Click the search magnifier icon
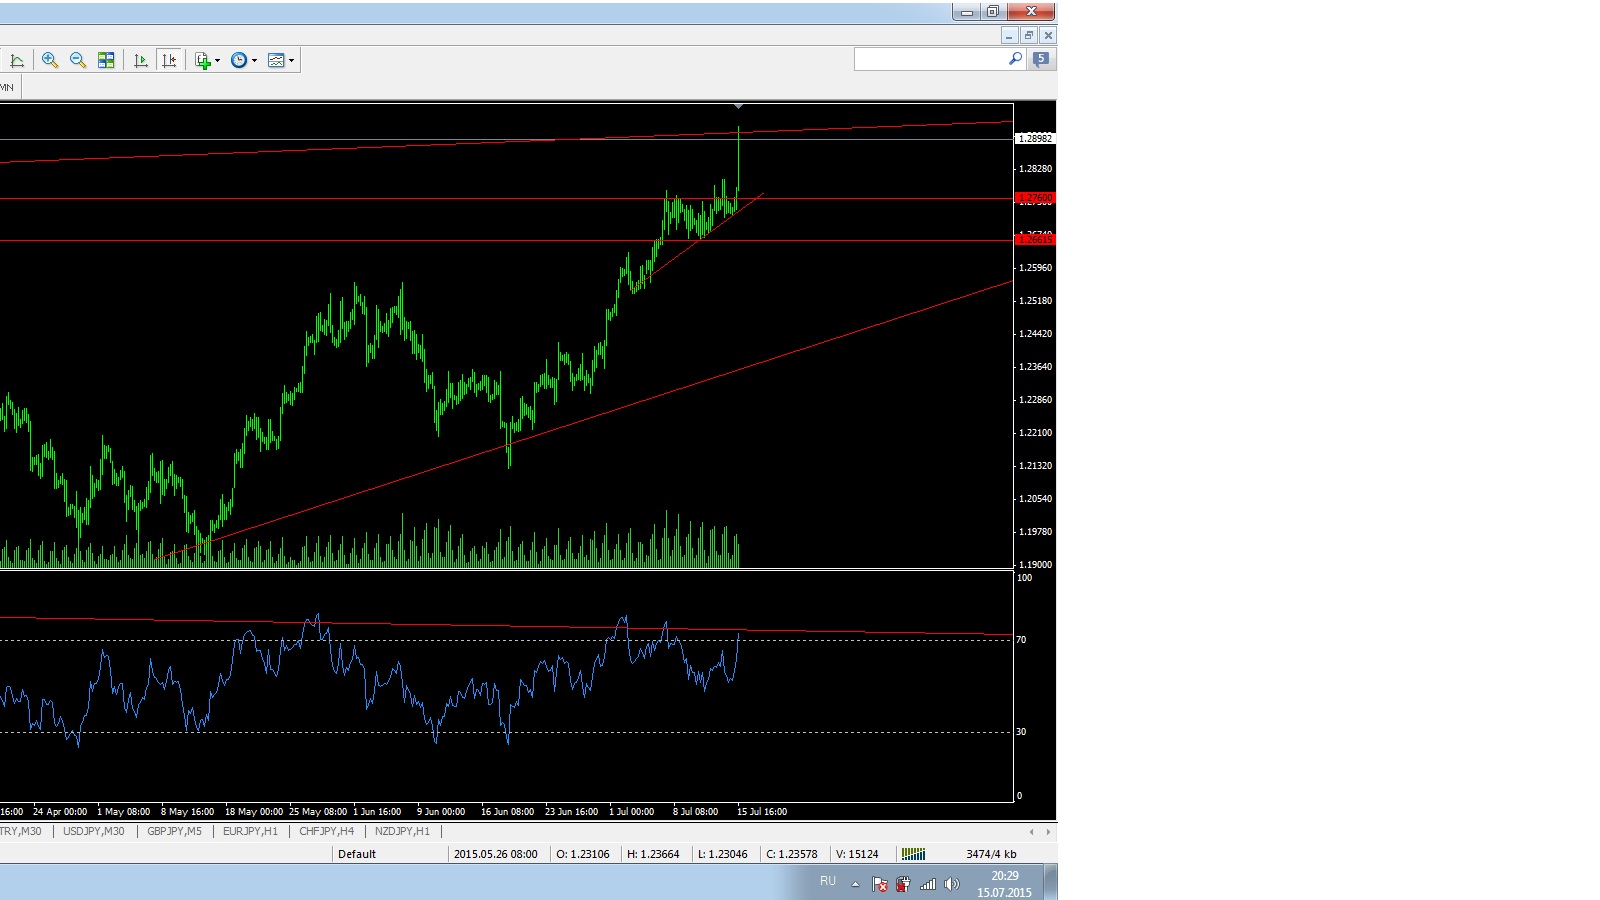Screen dimensions: 1600x900 (x=1015, y=59)
